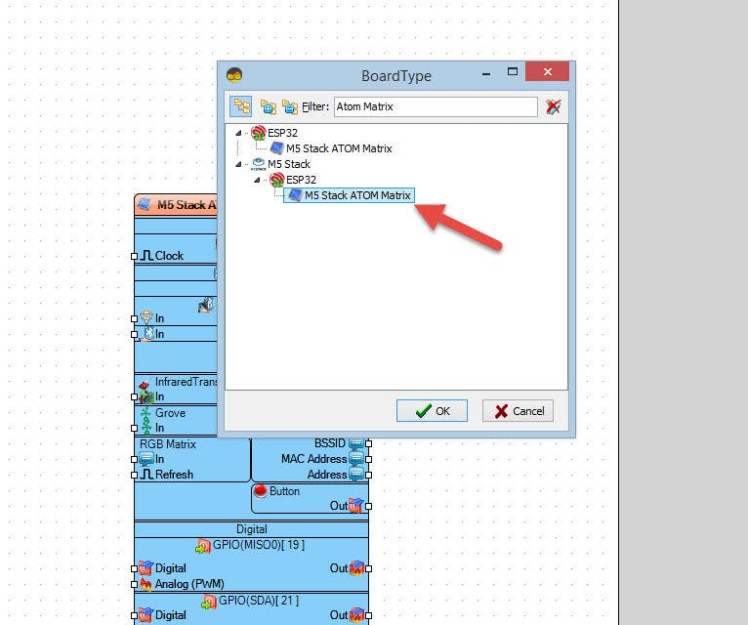Click the GPIO(MISO0)[19] pin icon
Image resolution: width=748 pixels, height=625 pixels.
(203, 546)
